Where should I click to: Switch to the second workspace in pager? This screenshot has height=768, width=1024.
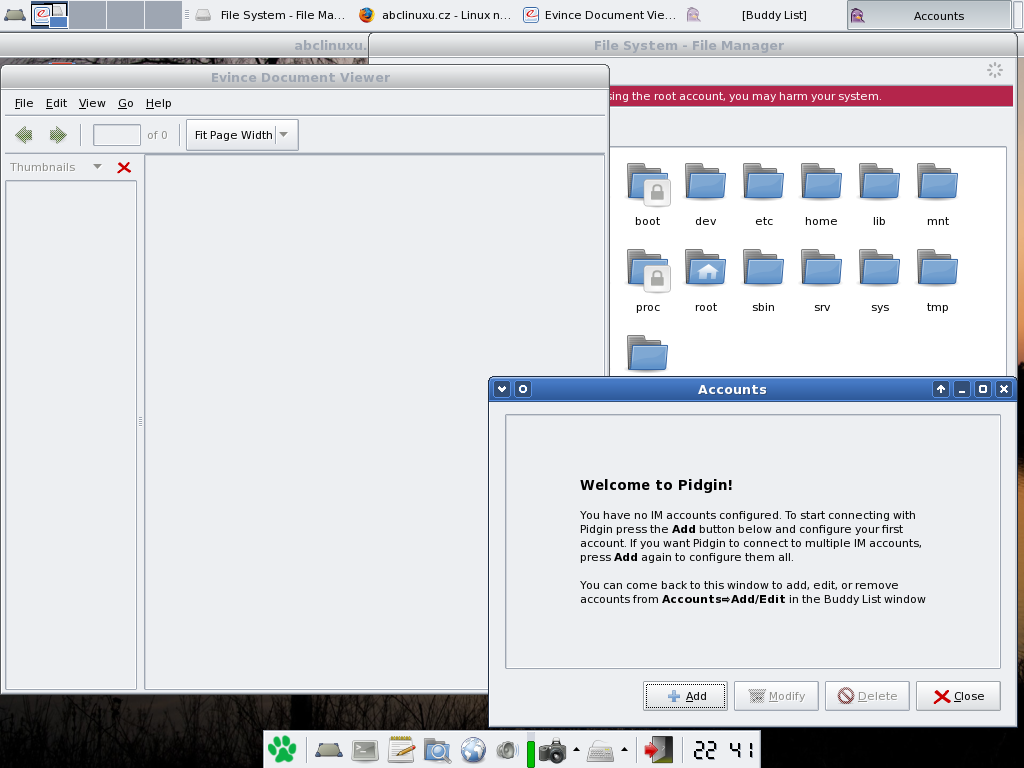point(88,14)
